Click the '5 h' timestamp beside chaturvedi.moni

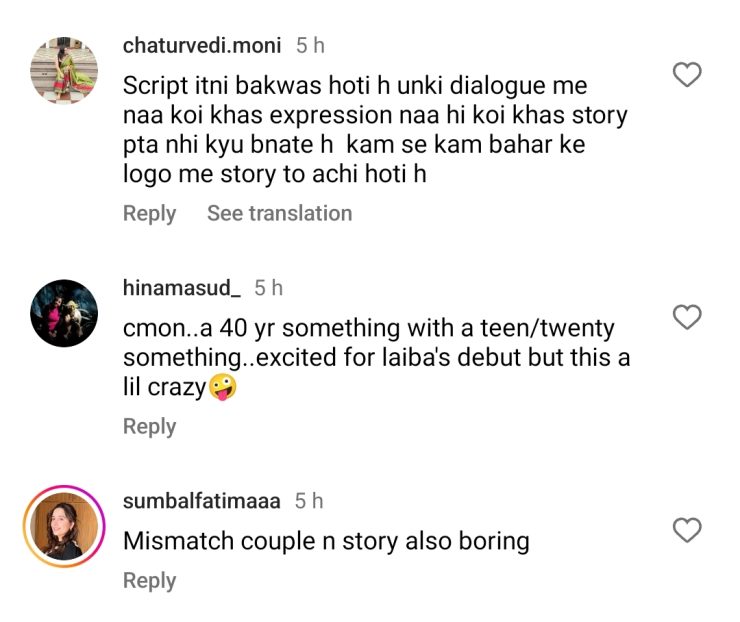pyautogui.click(x=310, y=45)
